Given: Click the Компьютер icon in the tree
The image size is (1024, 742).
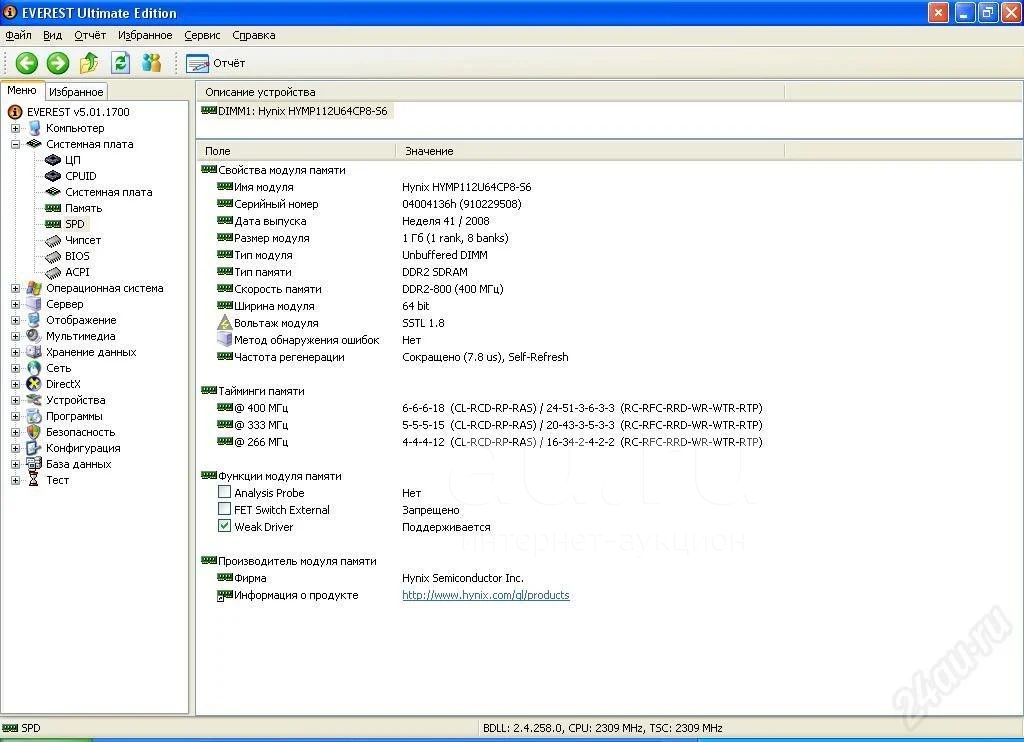Looking at the screenshot, I should click(x=35, y=128).
